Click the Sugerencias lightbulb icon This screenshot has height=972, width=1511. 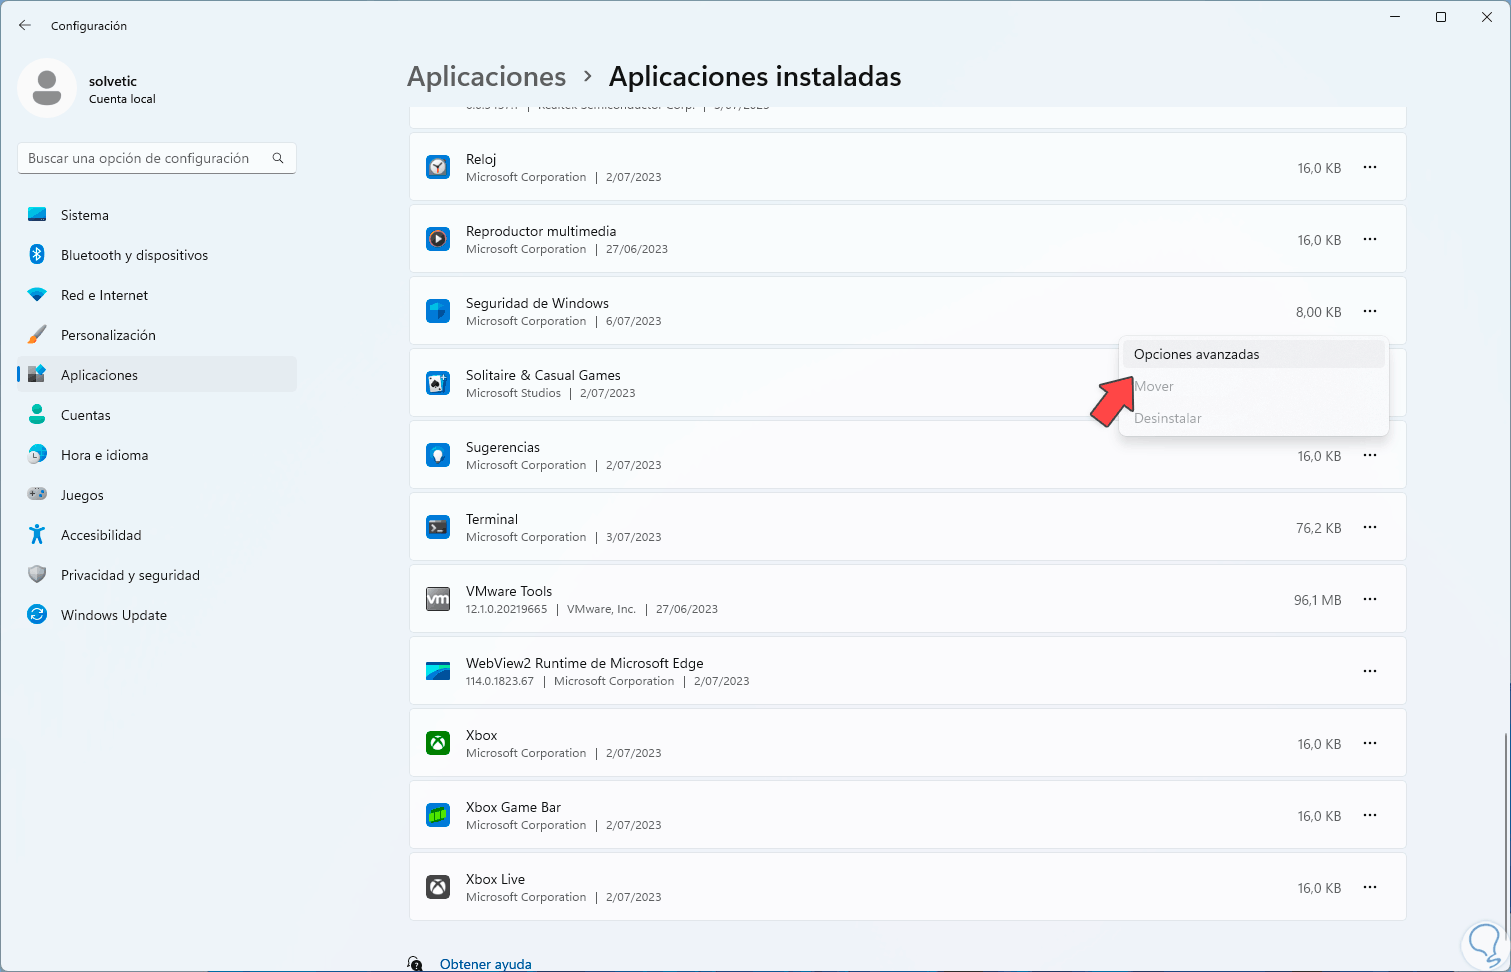click(438, 455)
